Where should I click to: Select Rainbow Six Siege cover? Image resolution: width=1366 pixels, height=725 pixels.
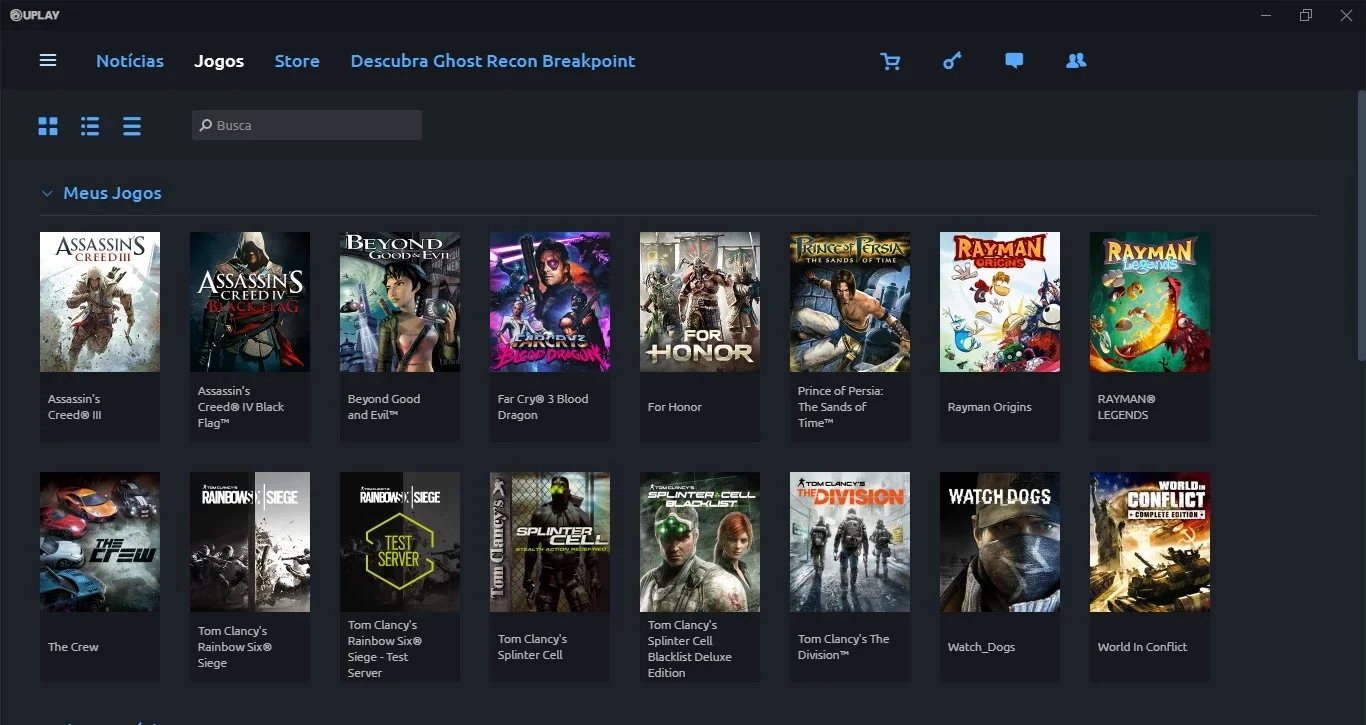[250, 542]
